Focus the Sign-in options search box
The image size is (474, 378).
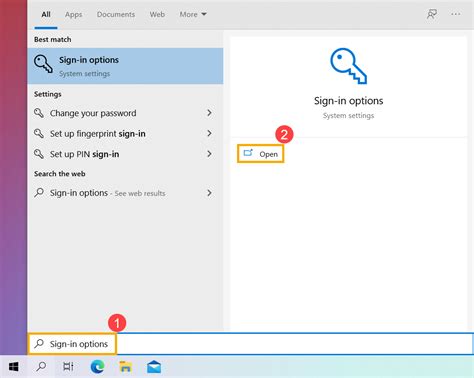[250, 344]
